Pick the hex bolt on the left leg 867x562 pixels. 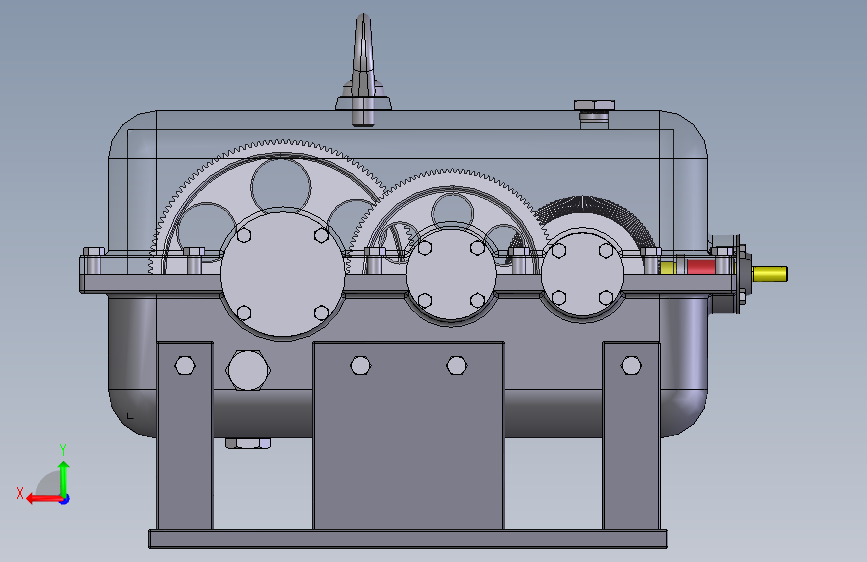point(185,366)
